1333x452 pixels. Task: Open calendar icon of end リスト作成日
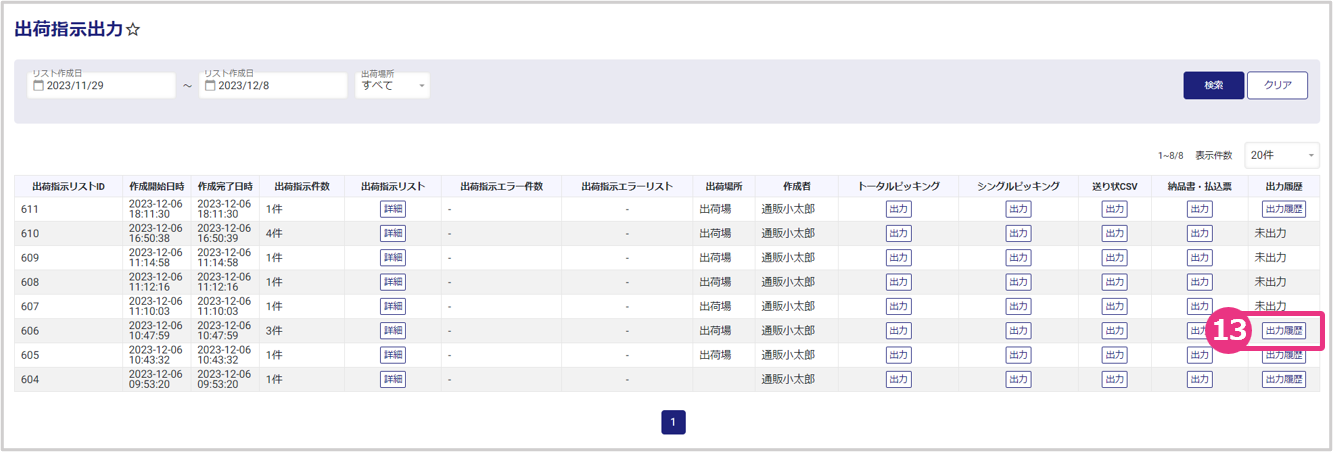[210, 86]
